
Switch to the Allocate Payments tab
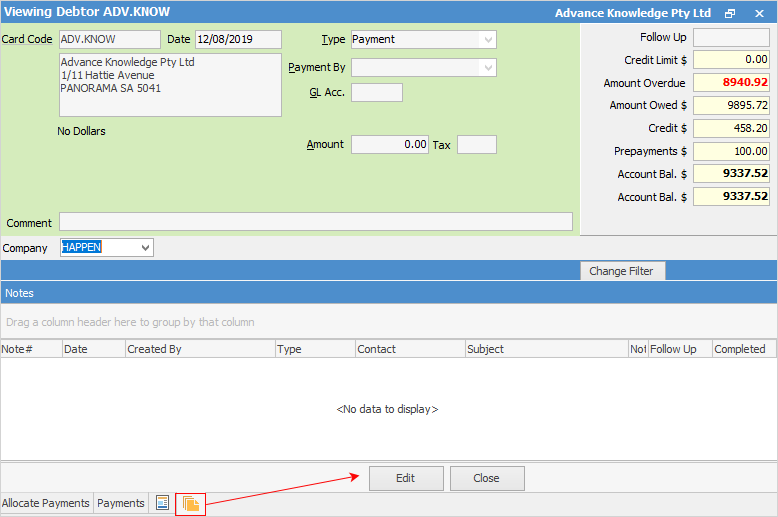(46, 503)
